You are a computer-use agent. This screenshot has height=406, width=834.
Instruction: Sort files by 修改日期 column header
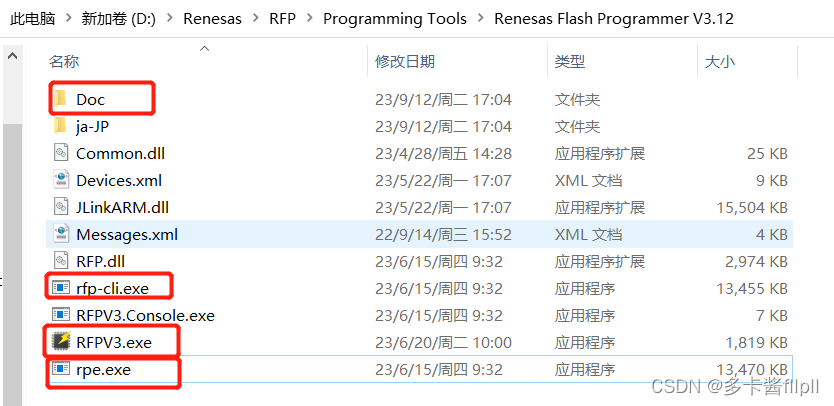tap(405, 62)
